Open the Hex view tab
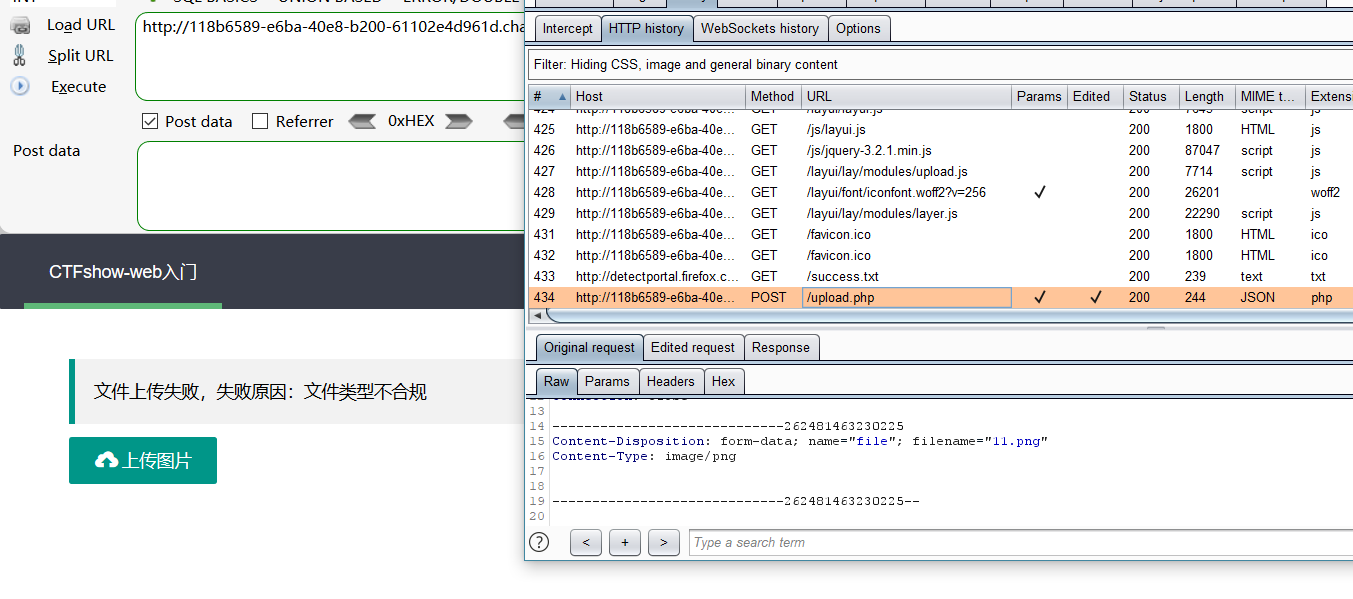Viewport: 1353px width, 599px height. (x=723, y=381)
